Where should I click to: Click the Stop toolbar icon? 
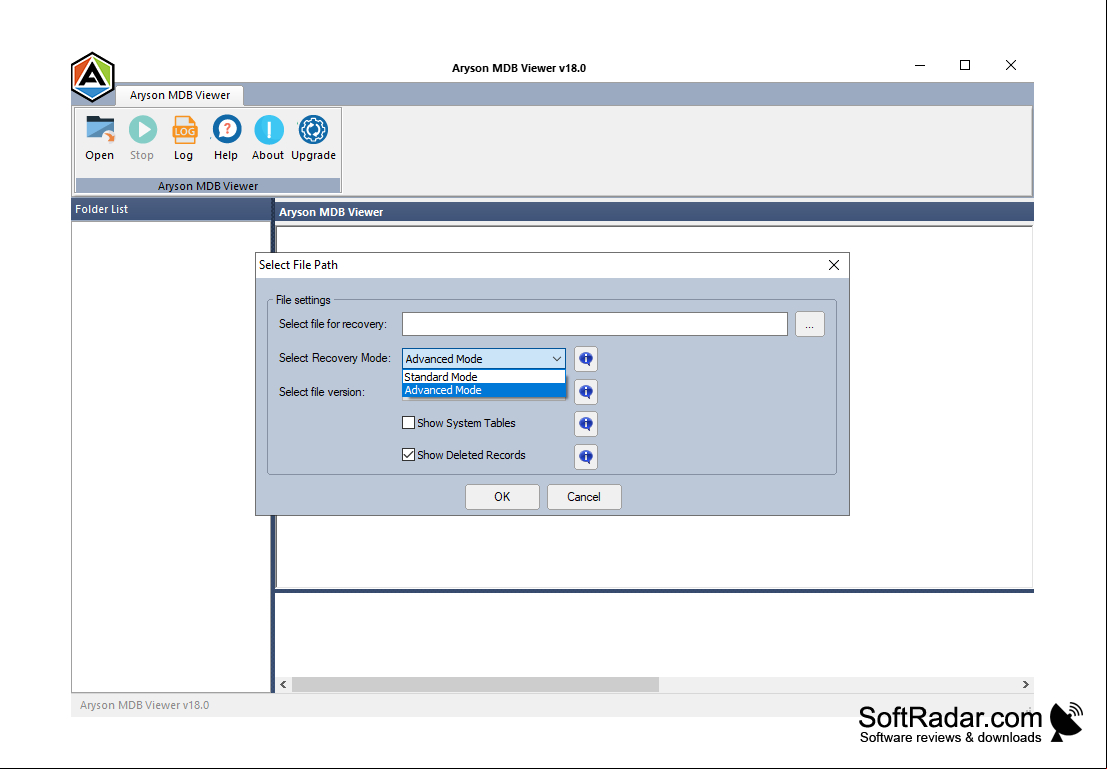point(143,130)
